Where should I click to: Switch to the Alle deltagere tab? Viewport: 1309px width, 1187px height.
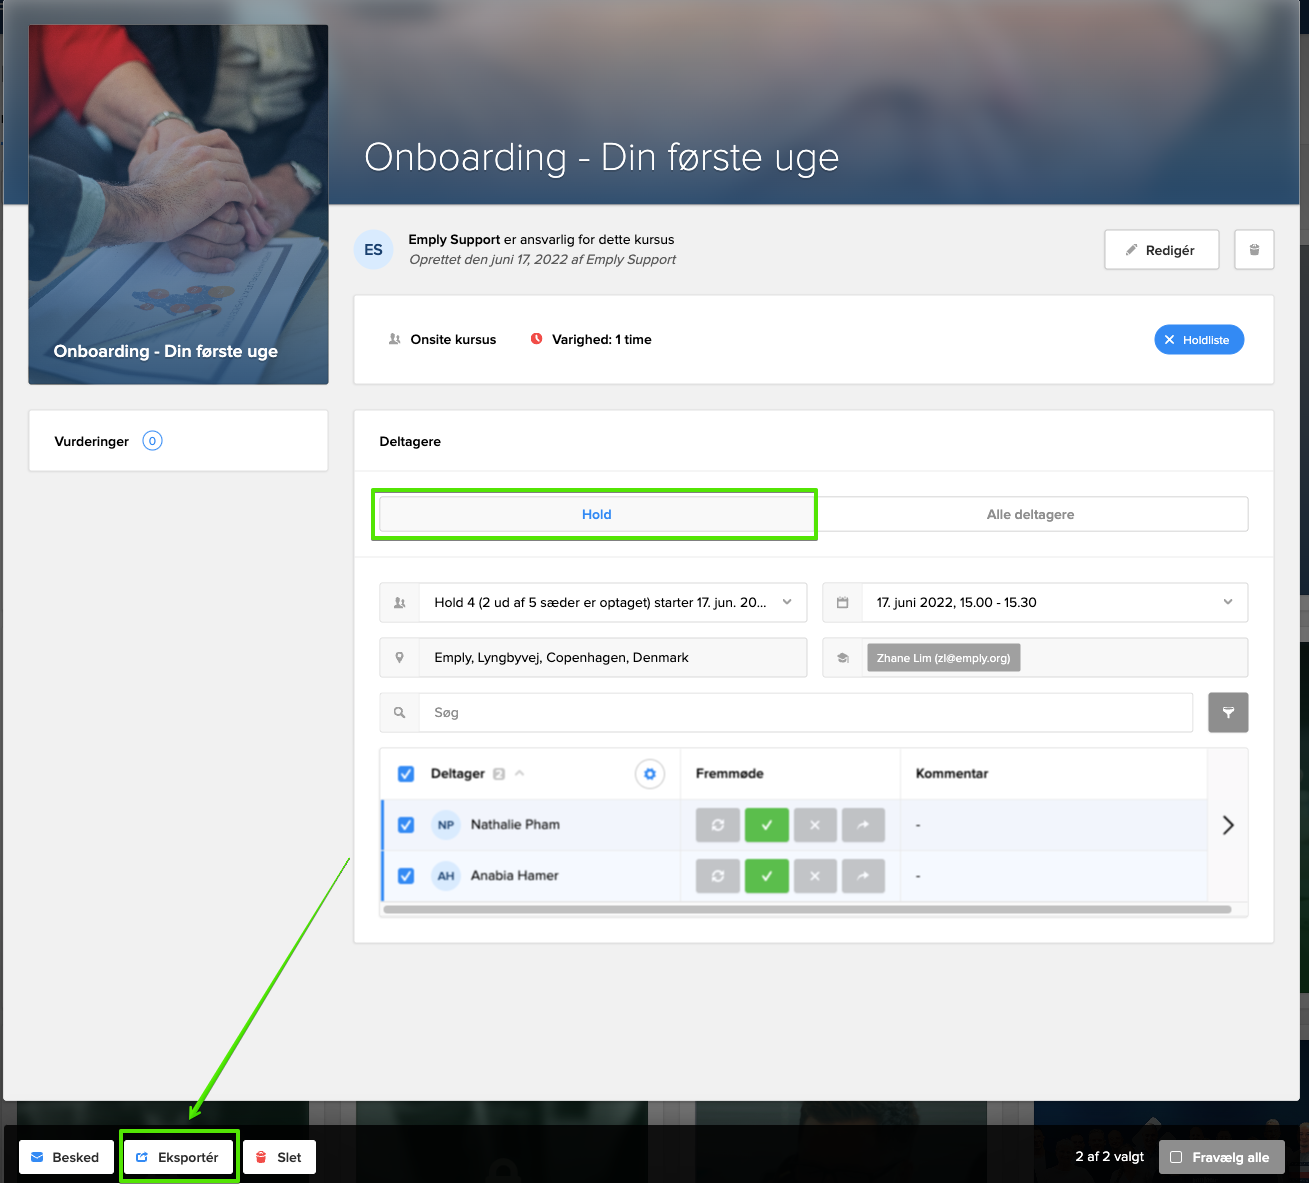tap(1030, 514)
